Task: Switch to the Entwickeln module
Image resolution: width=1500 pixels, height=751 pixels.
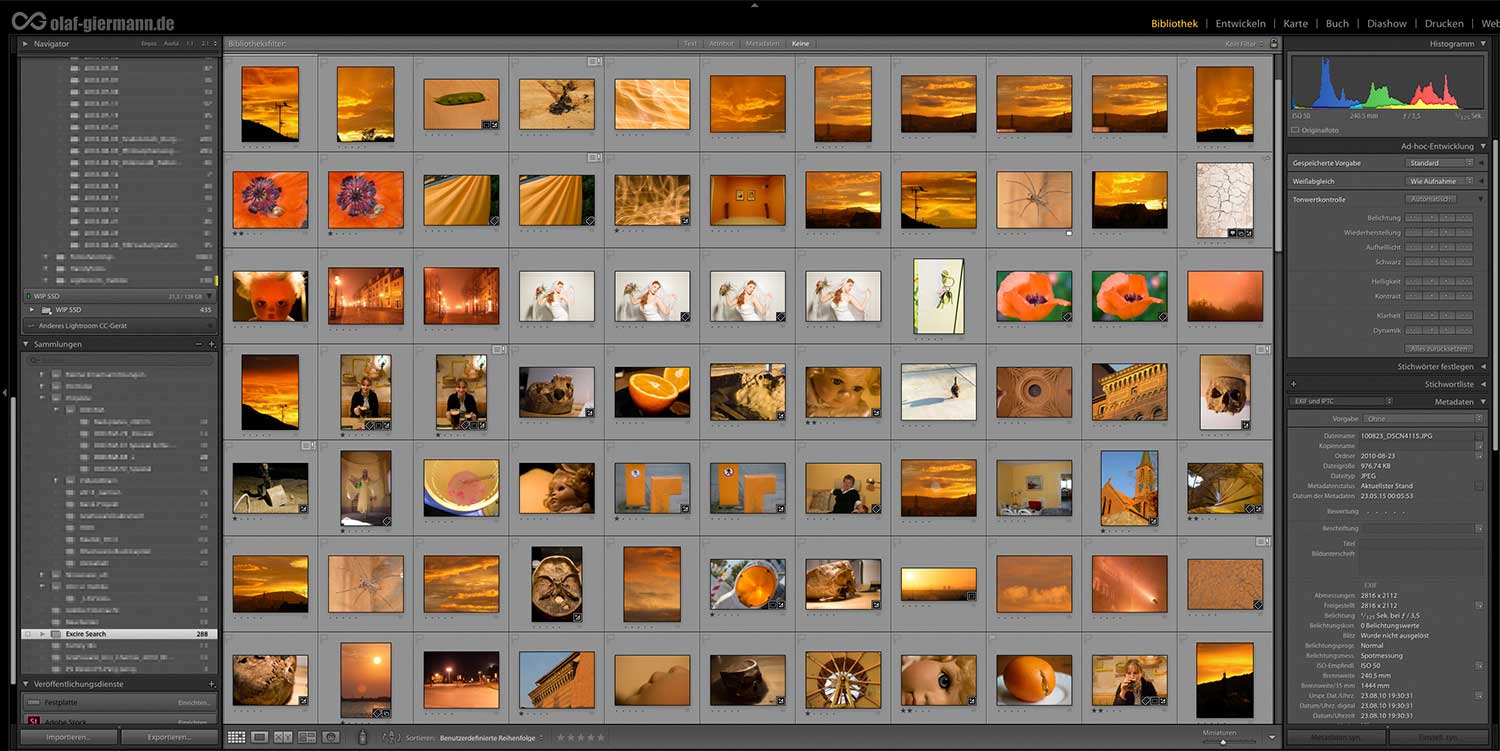Action: coord(1241,23)
